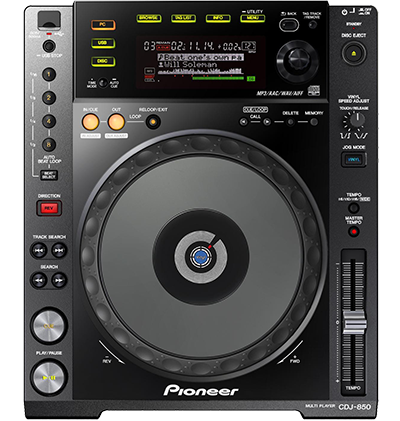Select auto beat loop button 1
400x421 pixels.
(49, 74)
